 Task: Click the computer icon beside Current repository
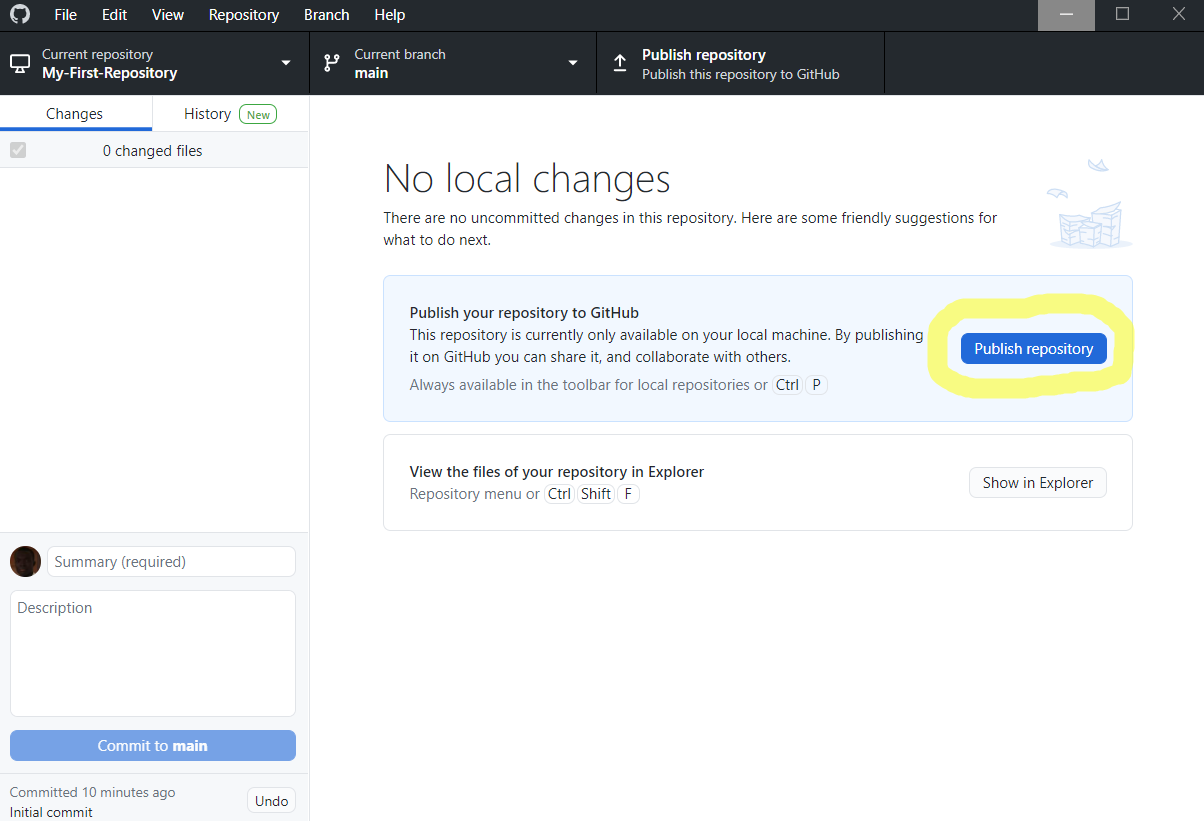tap(20, 63)
